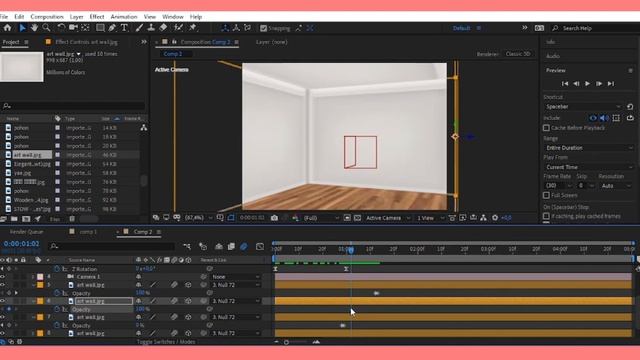Hide the Camera 1 layer

tap(2, 277)
